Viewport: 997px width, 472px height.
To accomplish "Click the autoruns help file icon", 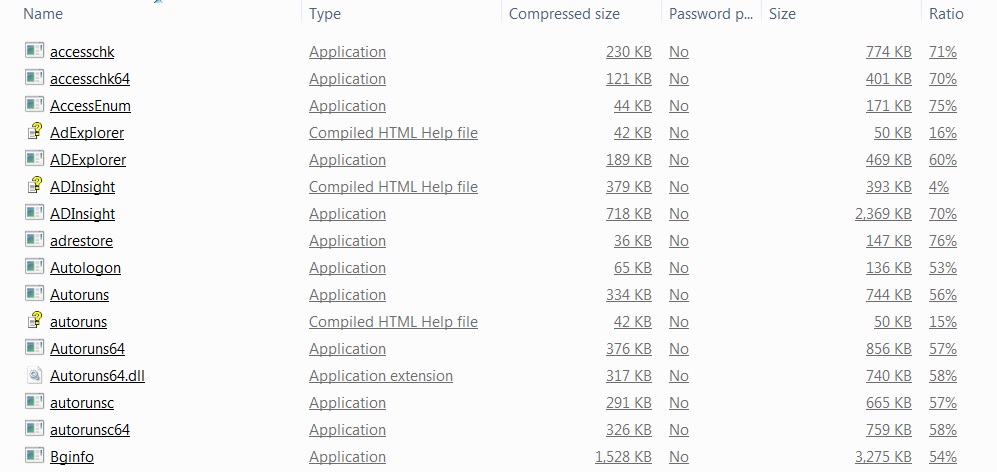I will (35, 321).
